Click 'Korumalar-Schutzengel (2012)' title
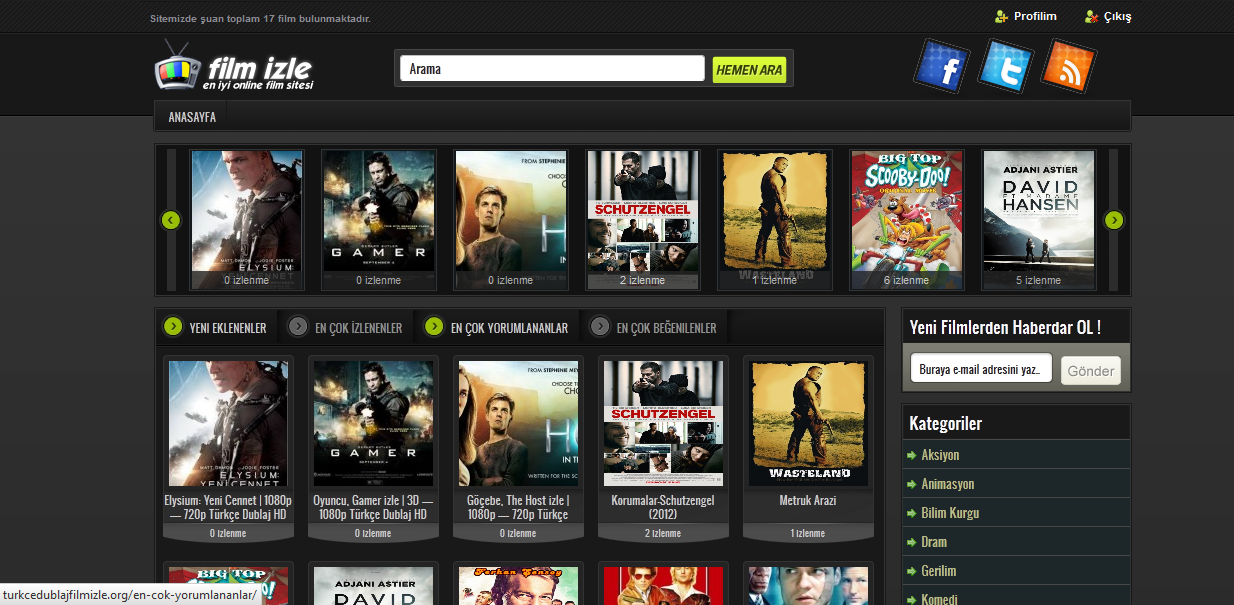The height and width of the screenshot is (605, 1234). click(x=663, y=507)
